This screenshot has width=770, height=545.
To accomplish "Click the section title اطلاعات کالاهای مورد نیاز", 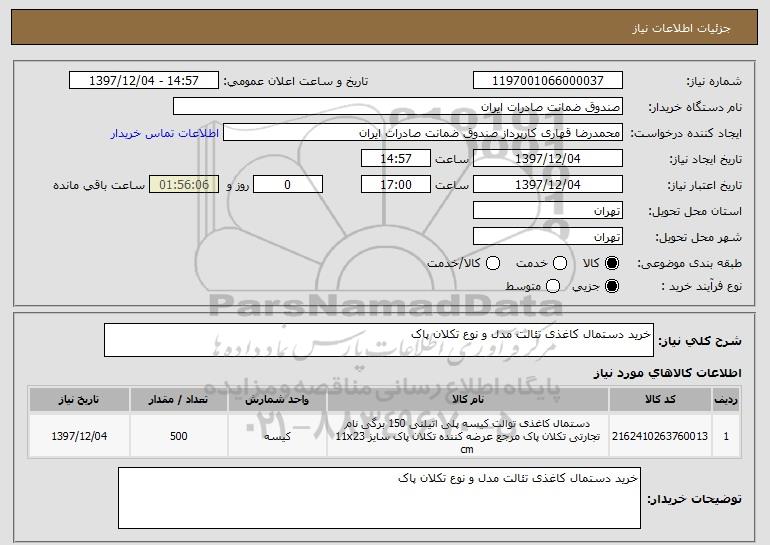I will tap(667, 373).
